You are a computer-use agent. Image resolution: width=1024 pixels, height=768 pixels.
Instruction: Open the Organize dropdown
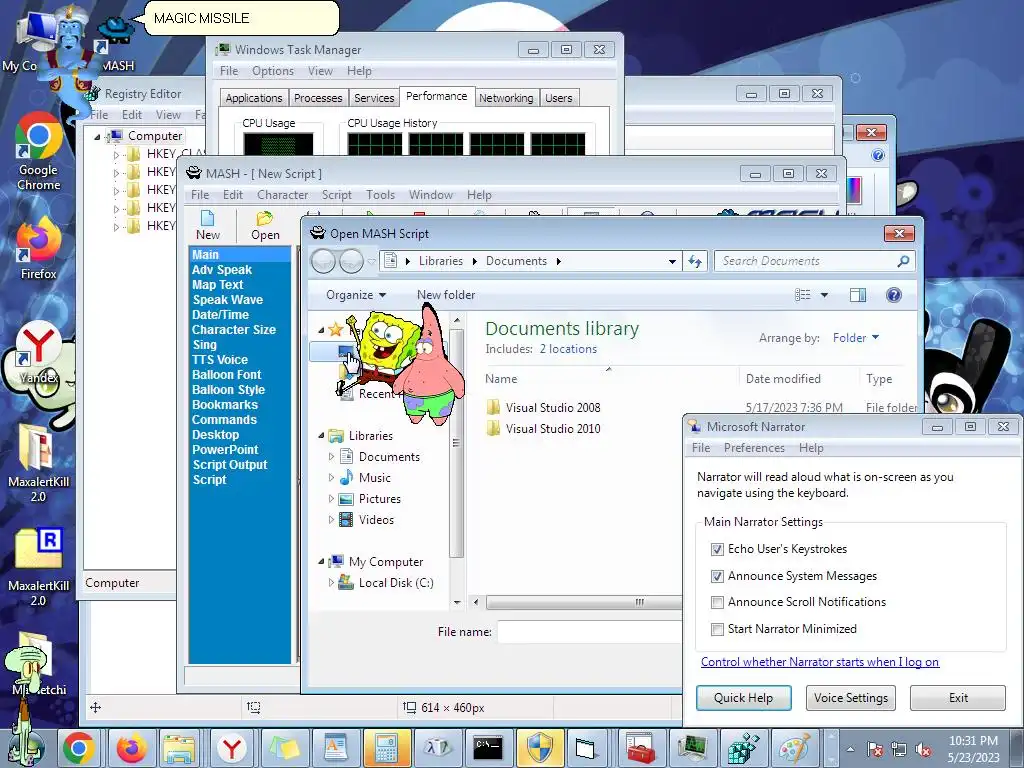click(x=356, y=295)
